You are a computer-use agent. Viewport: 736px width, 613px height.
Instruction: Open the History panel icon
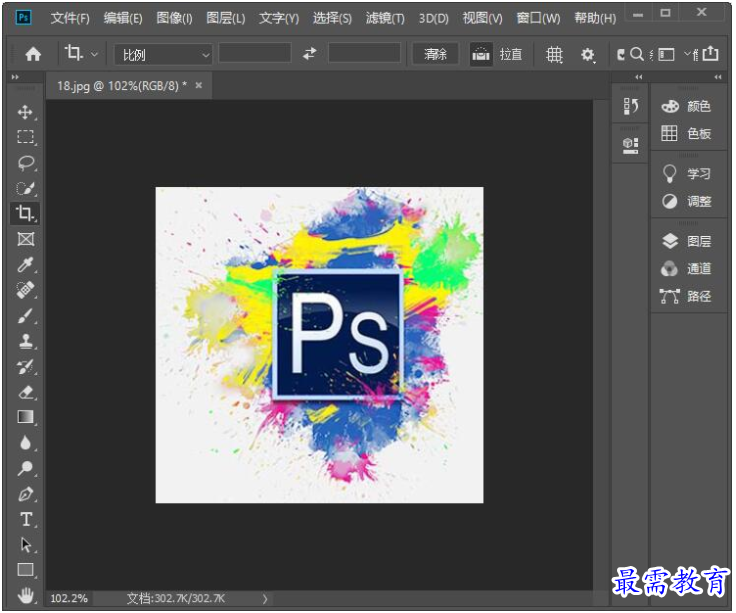tap(630, 106)
